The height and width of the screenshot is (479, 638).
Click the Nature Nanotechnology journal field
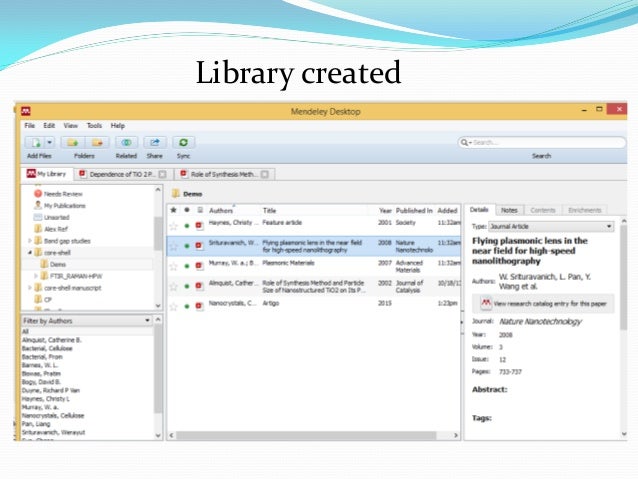(x=540, y=322)
